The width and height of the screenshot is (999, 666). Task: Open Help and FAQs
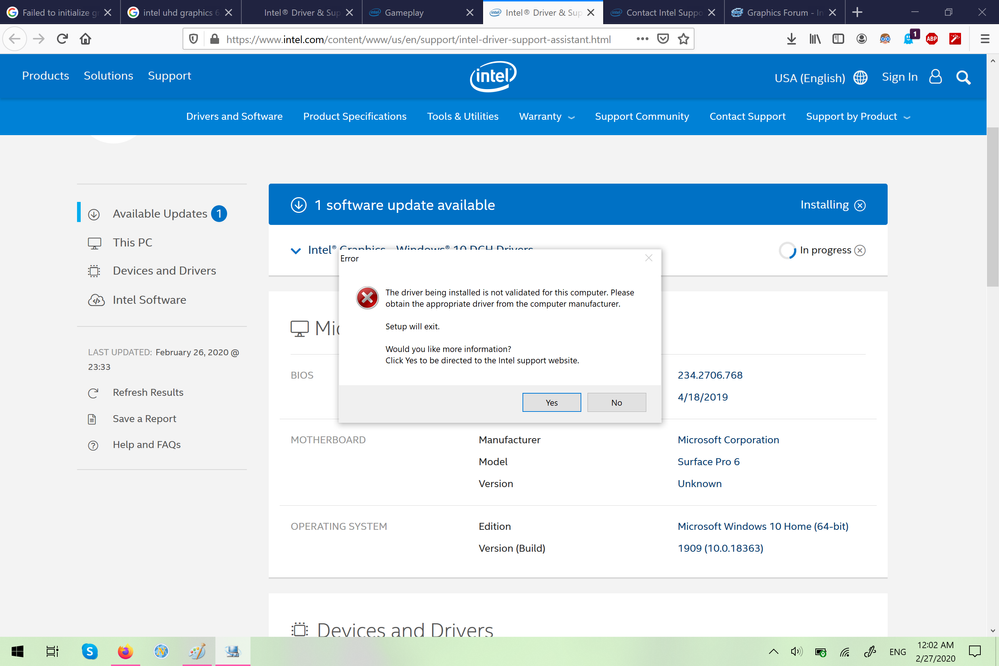(x=147, y=445)
